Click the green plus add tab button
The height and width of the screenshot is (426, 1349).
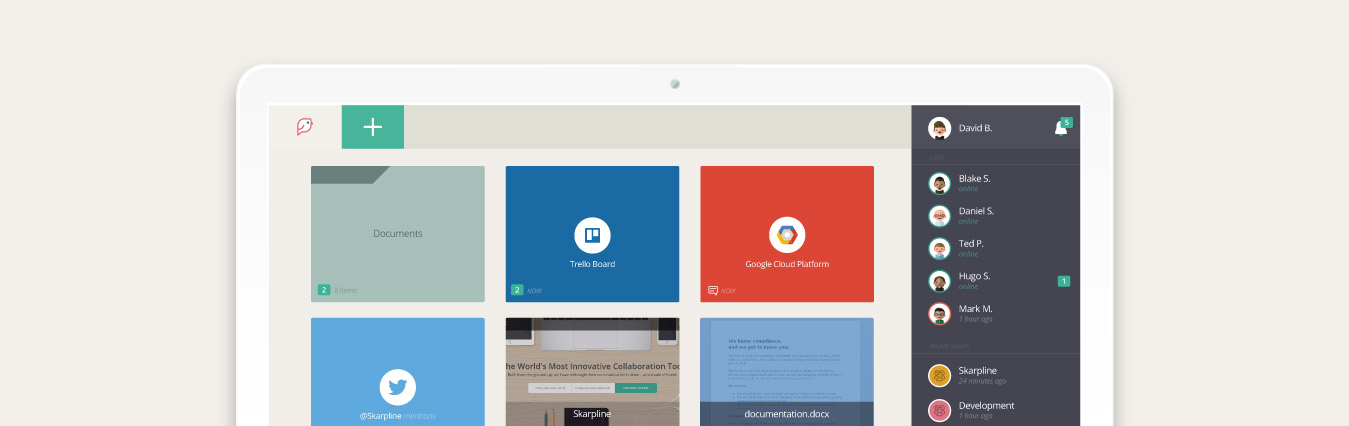373,127
